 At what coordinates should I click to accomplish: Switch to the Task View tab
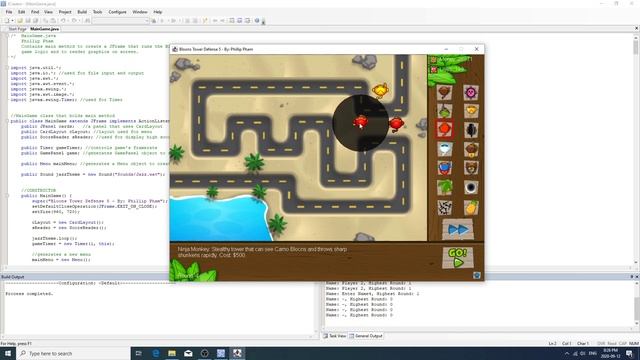[335, 336]
